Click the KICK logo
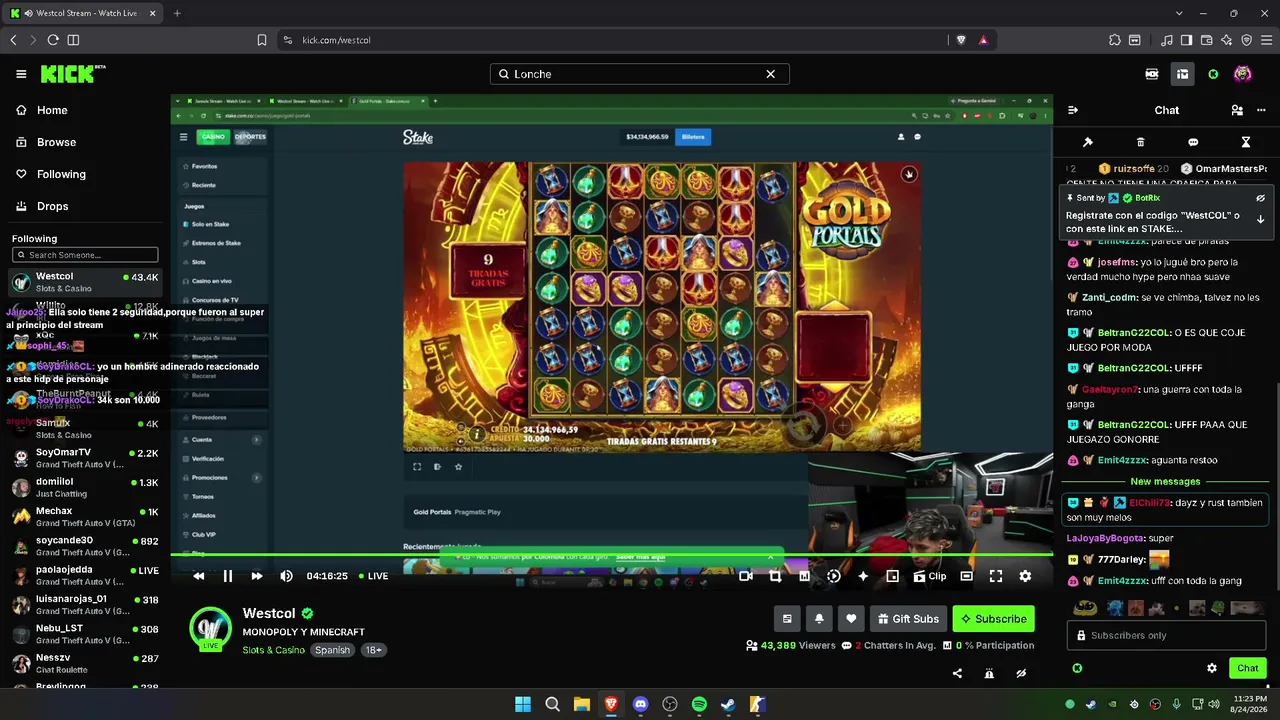Image resolution: width=1280 pixels, height=720 pixels. coord(72,74)
